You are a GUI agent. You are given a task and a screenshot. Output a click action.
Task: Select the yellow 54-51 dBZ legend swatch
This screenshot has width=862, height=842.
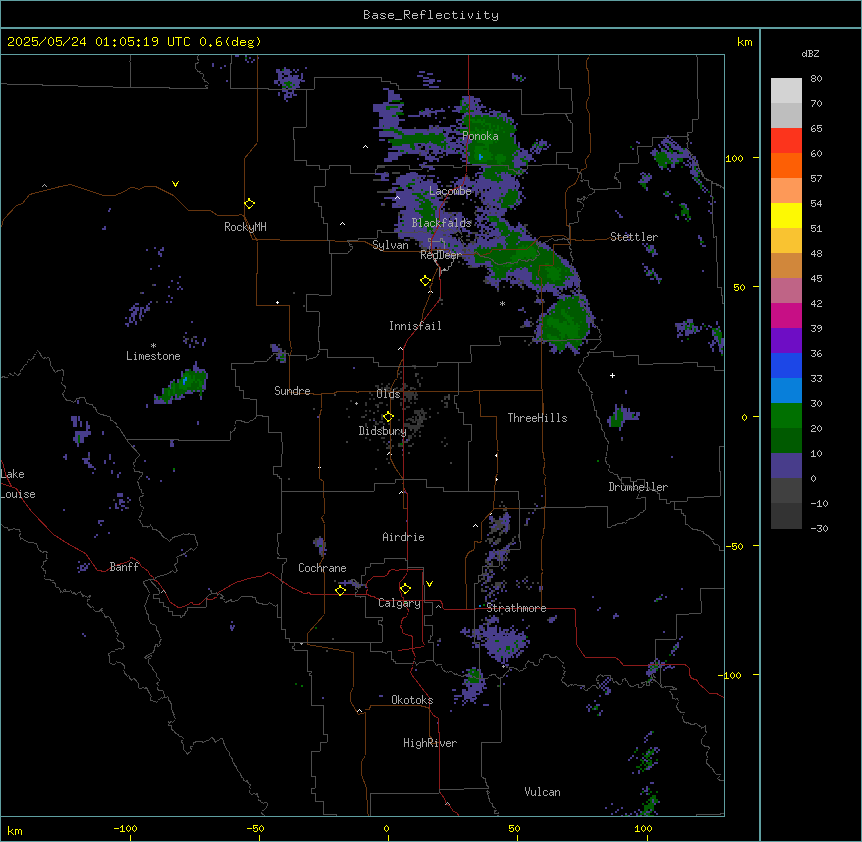pos(786,215)
